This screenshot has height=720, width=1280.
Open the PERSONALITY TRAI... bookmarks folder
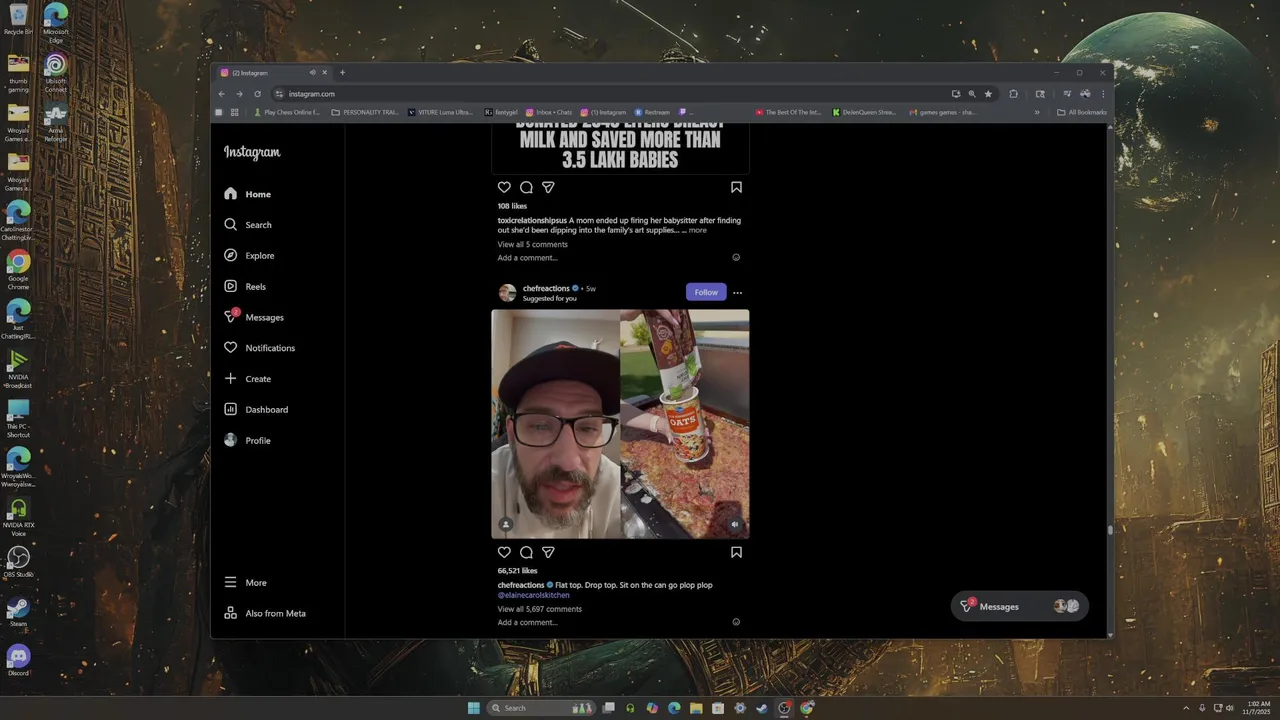pos(365,112)
